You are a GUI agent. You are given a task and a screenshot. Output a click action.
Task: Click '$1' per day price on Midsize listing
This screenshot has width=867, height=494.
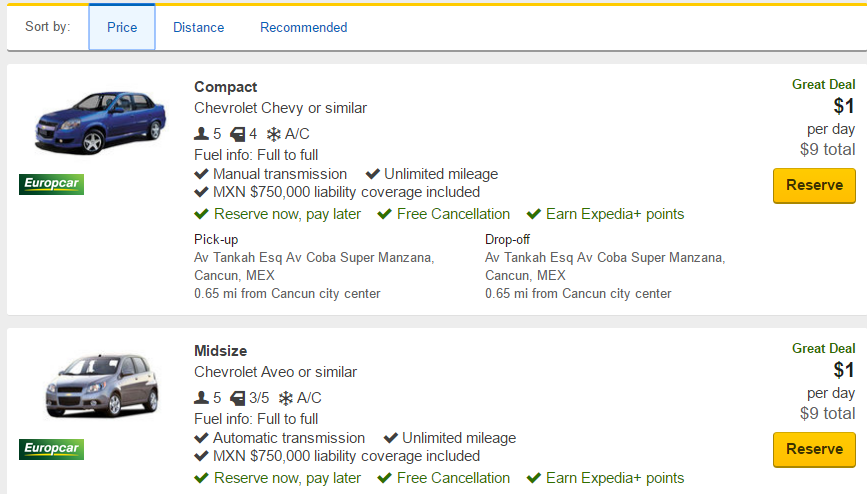pos(844,370)
